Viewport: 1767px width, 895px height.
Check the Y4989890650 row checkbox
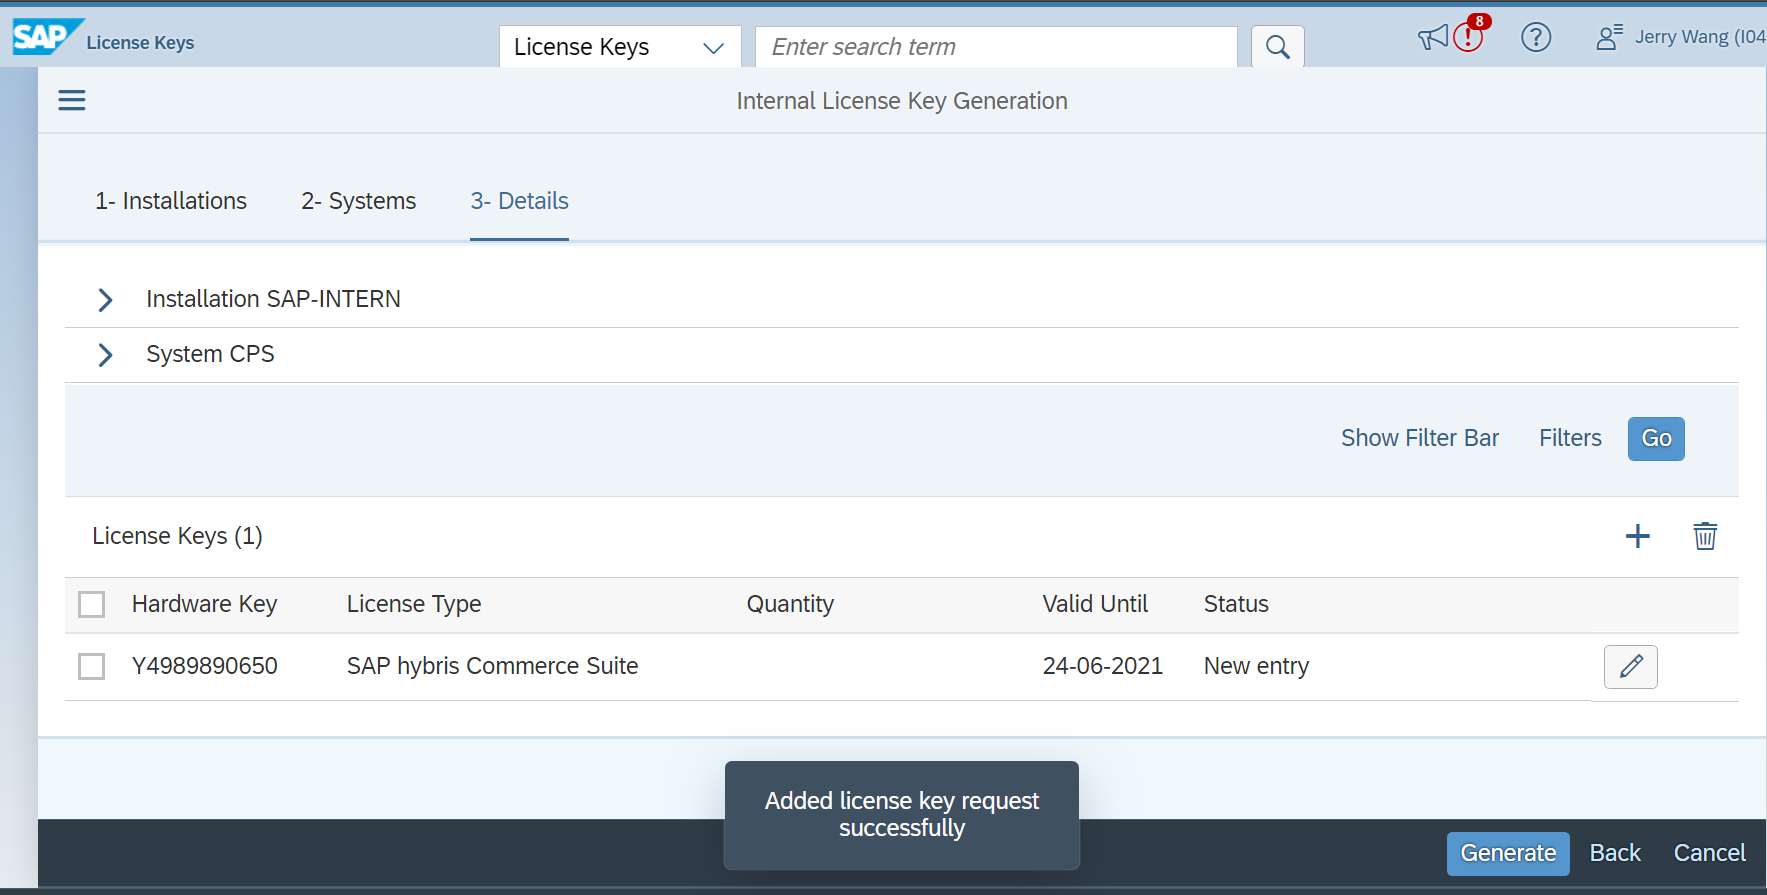click(92, 666)
